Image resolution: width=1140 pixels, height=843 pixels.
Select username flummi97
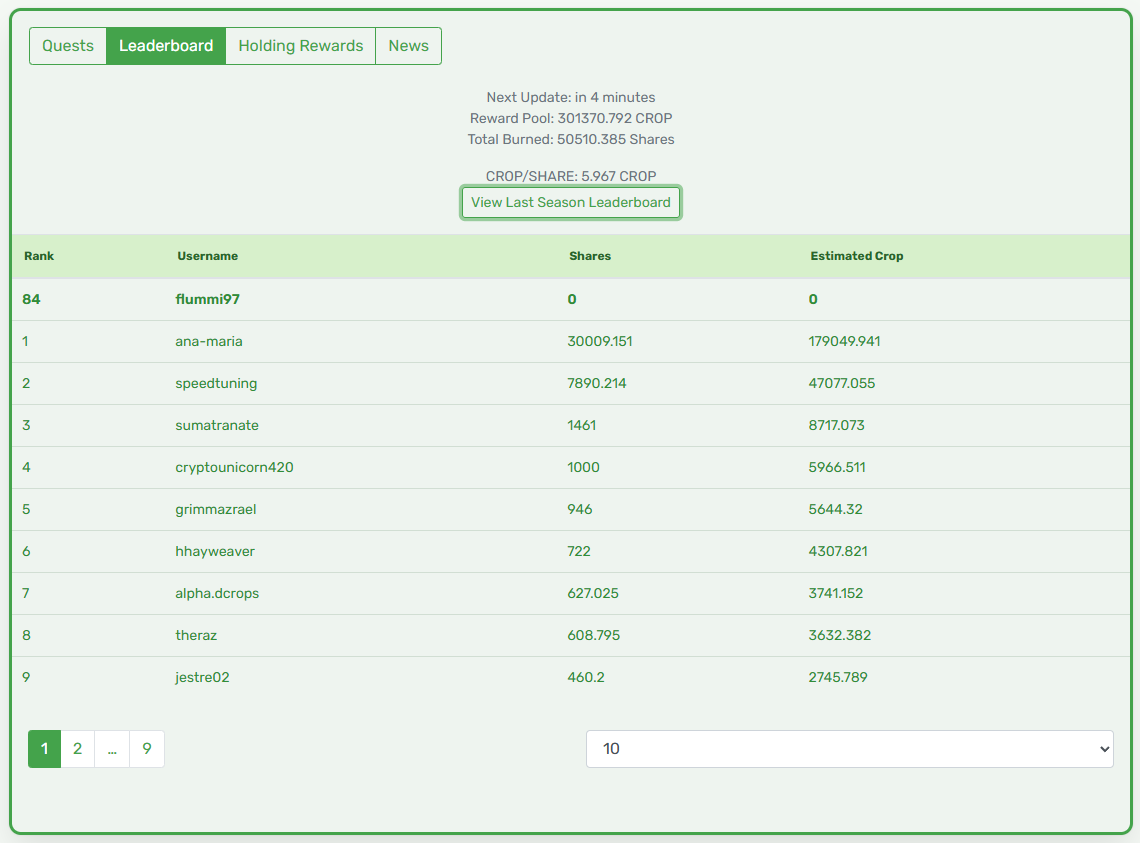tap(207, 299)
